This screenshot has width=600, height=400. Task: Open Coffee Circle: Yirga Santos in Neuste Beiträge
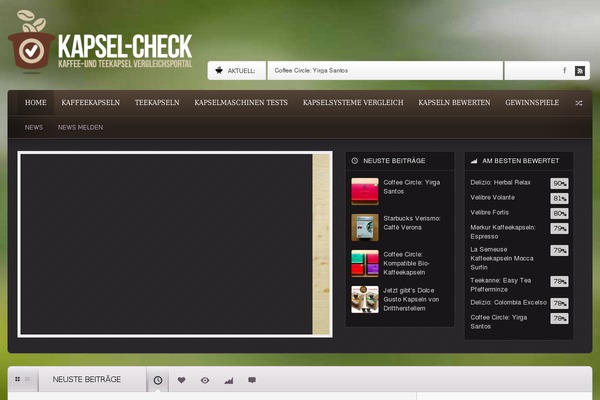[x=412, y=187]
